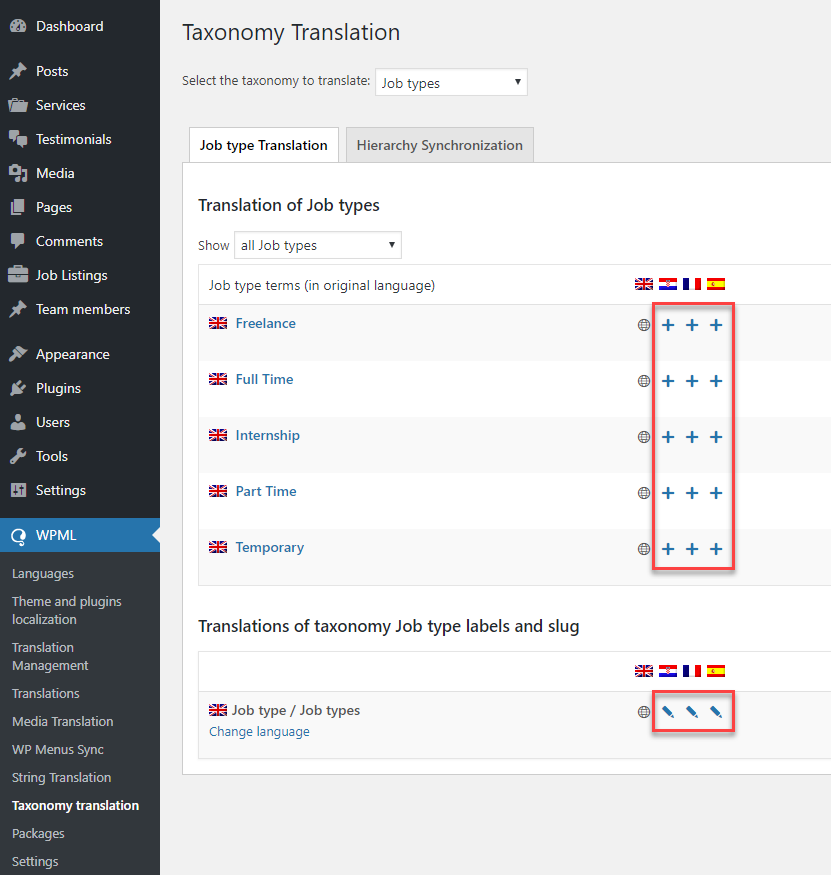Click globe icon in Job type labels row
The width and height of the screenshot is (831, 875).
pos(643,711)
